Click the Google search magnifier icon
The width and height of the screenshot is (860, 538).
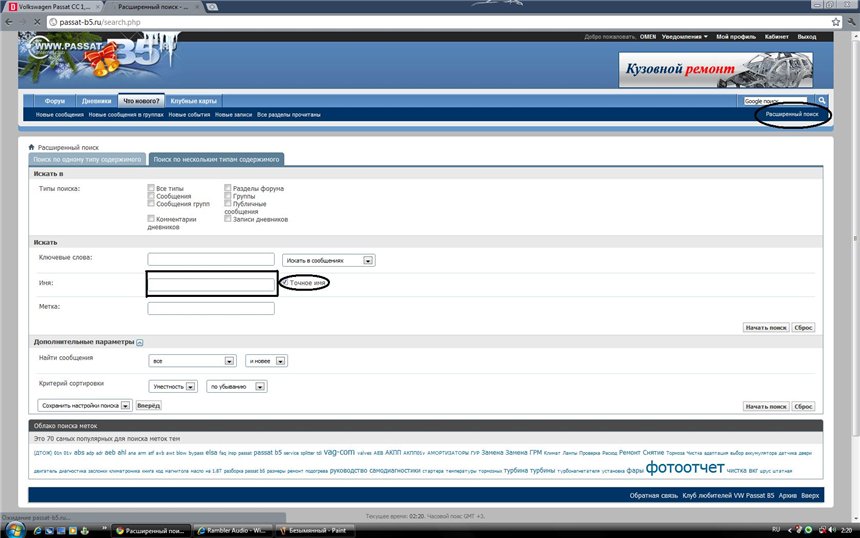822,101
